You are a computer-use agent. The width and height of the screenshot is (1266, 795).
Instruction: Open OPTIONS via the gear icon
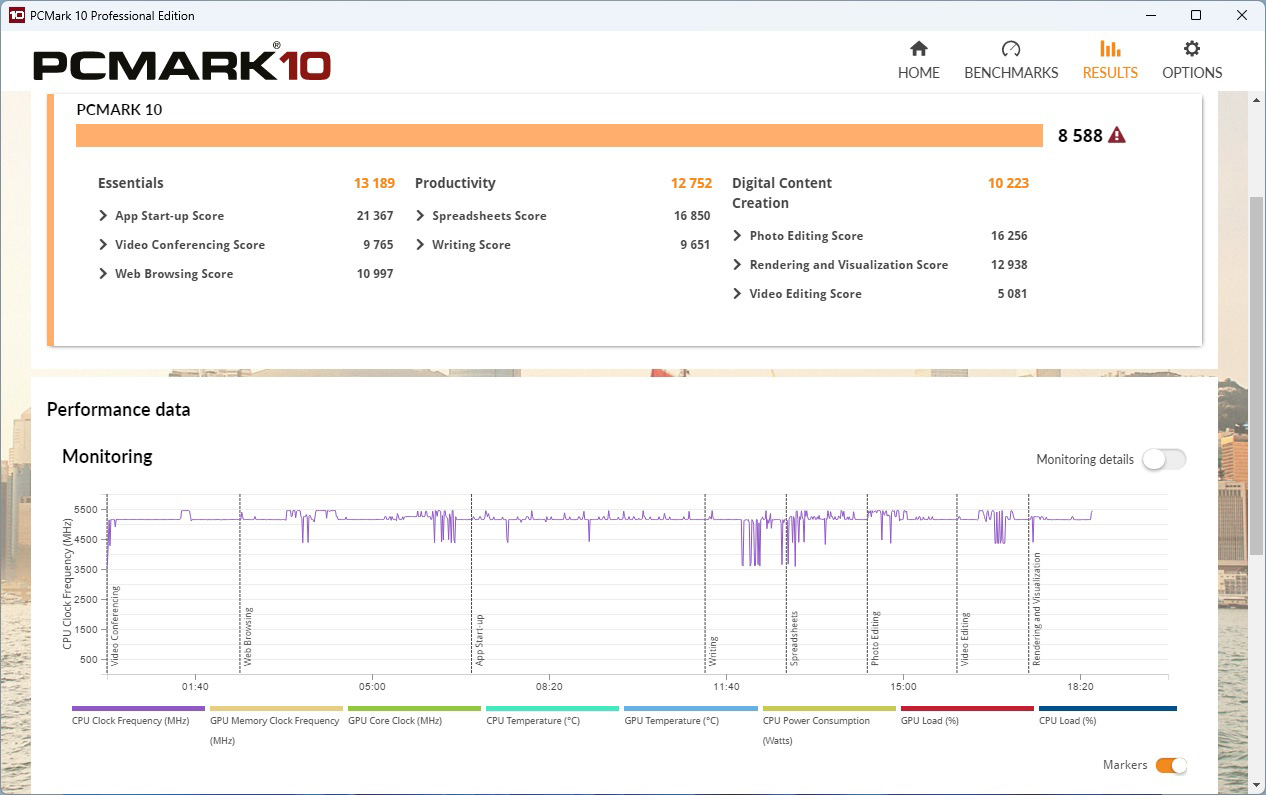[x=1191, y=49]
